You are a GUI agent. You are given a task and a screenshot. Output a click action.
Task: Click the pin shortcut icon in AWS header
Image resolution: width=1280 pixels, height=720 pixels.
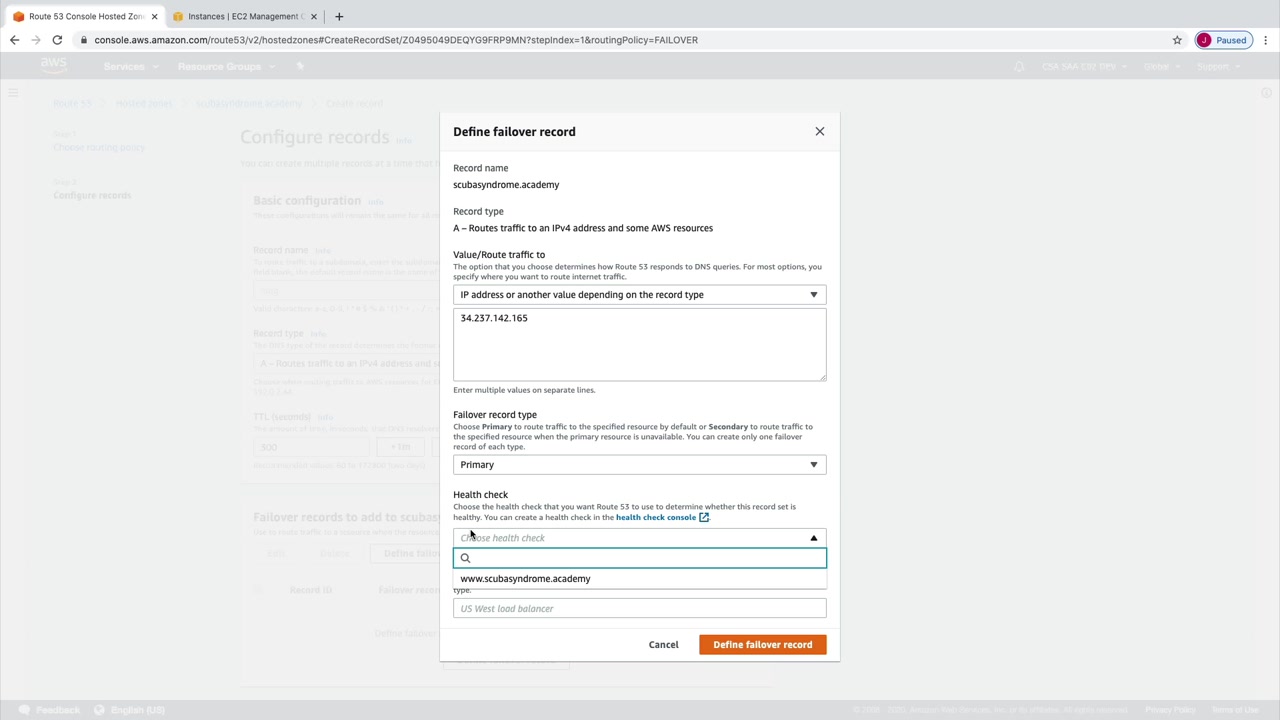300,67
